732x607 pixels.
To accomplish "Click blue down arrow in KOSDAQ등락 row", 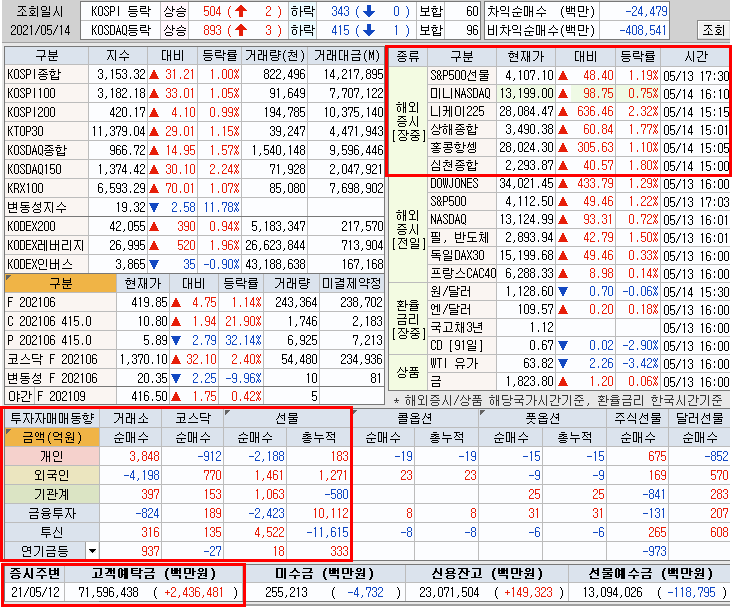I will (369, 30).
